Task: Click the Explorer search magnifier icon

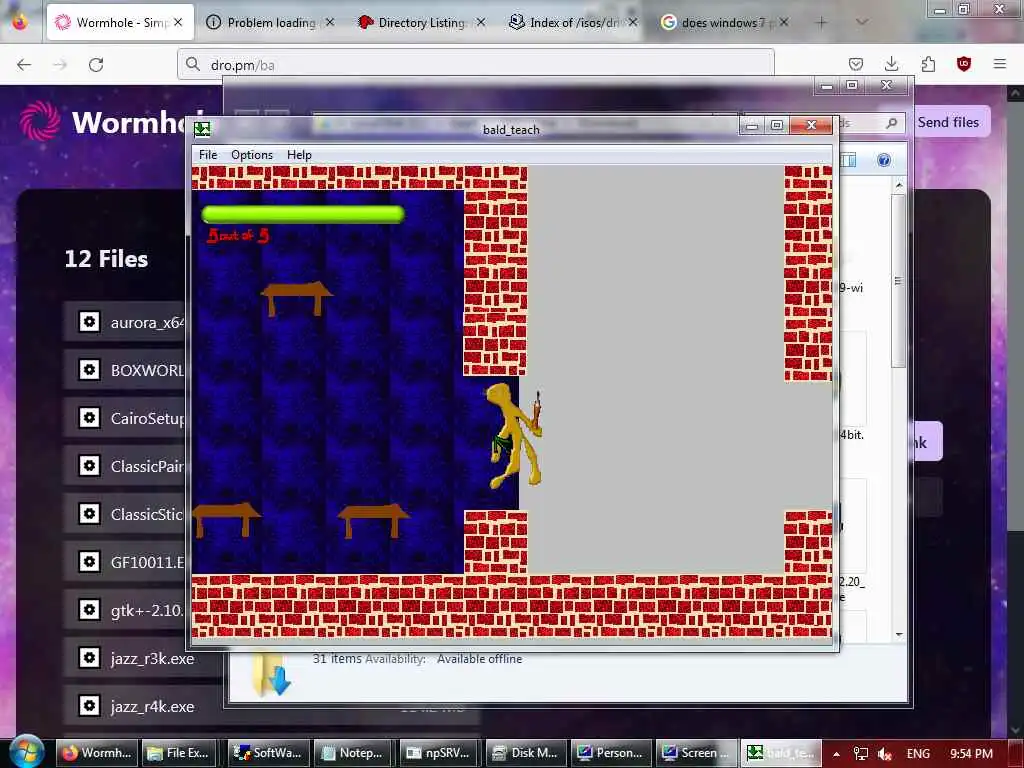Action: click(891, 123)
